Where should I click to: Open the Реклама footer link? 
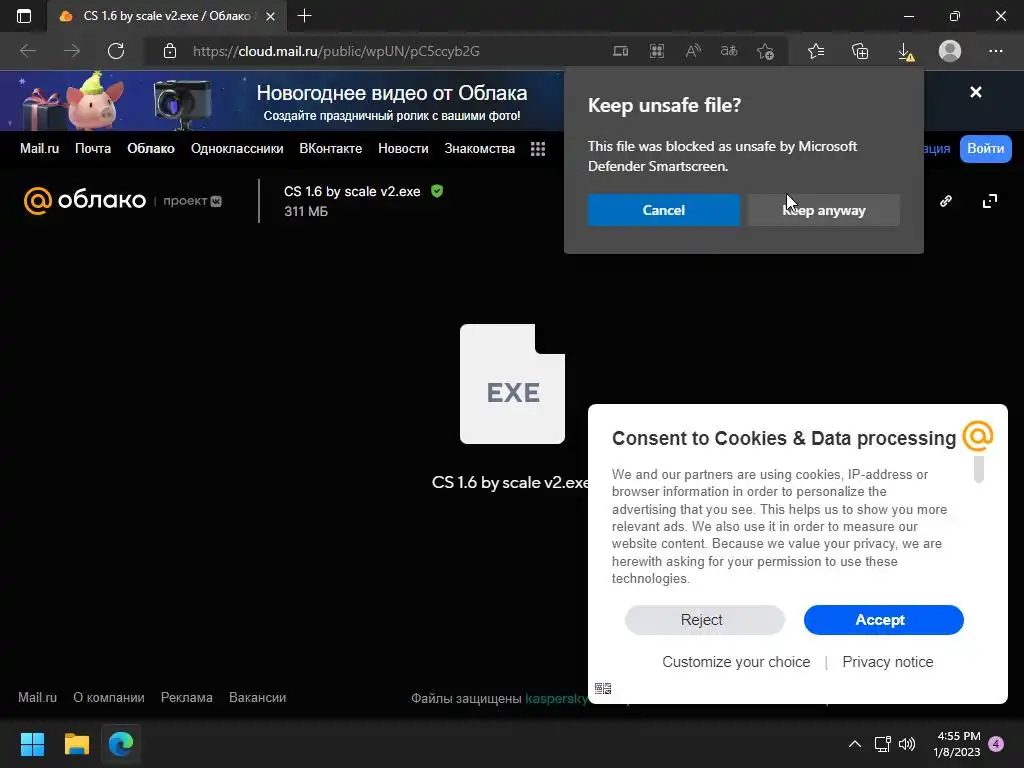(187, 697)
